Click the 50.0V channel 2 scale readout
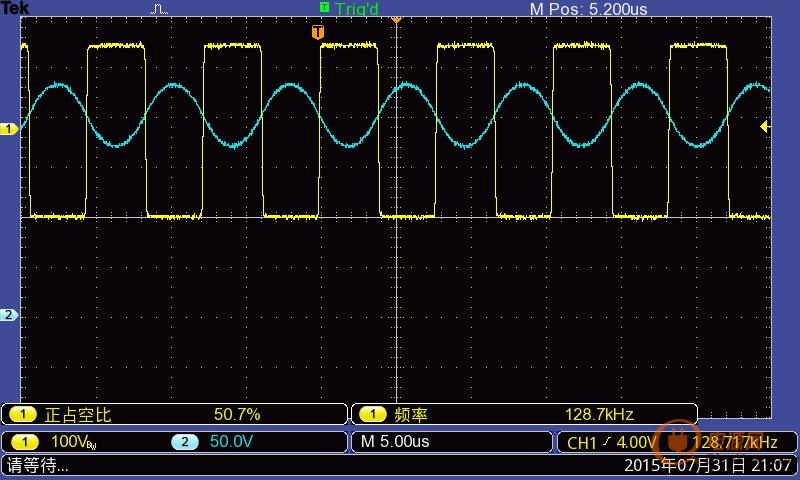800x480 pixels. [231, 441]
